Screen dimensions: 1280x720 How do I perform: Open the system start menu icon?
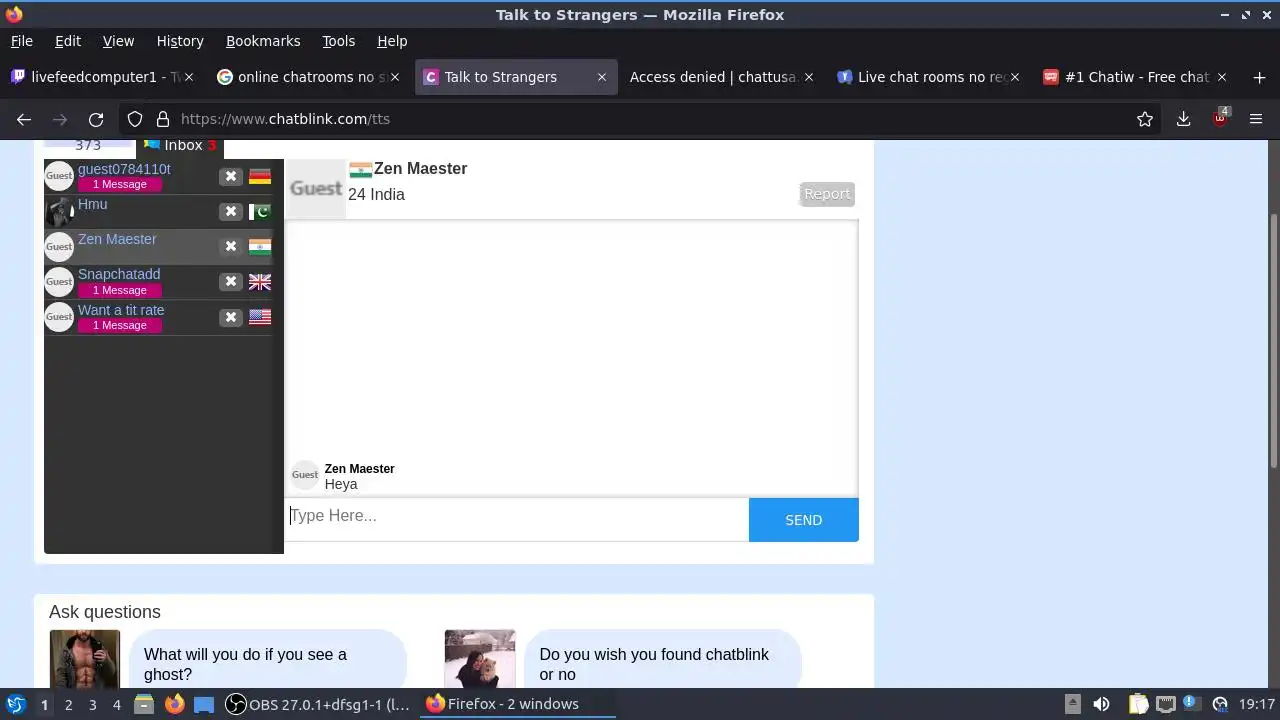point(16,704)
